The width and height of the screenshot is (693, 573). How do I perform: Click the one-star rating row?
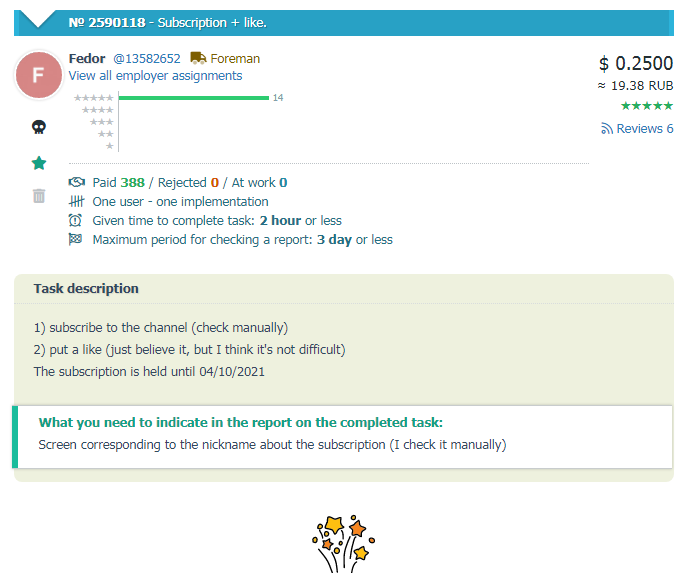[110, 145]
